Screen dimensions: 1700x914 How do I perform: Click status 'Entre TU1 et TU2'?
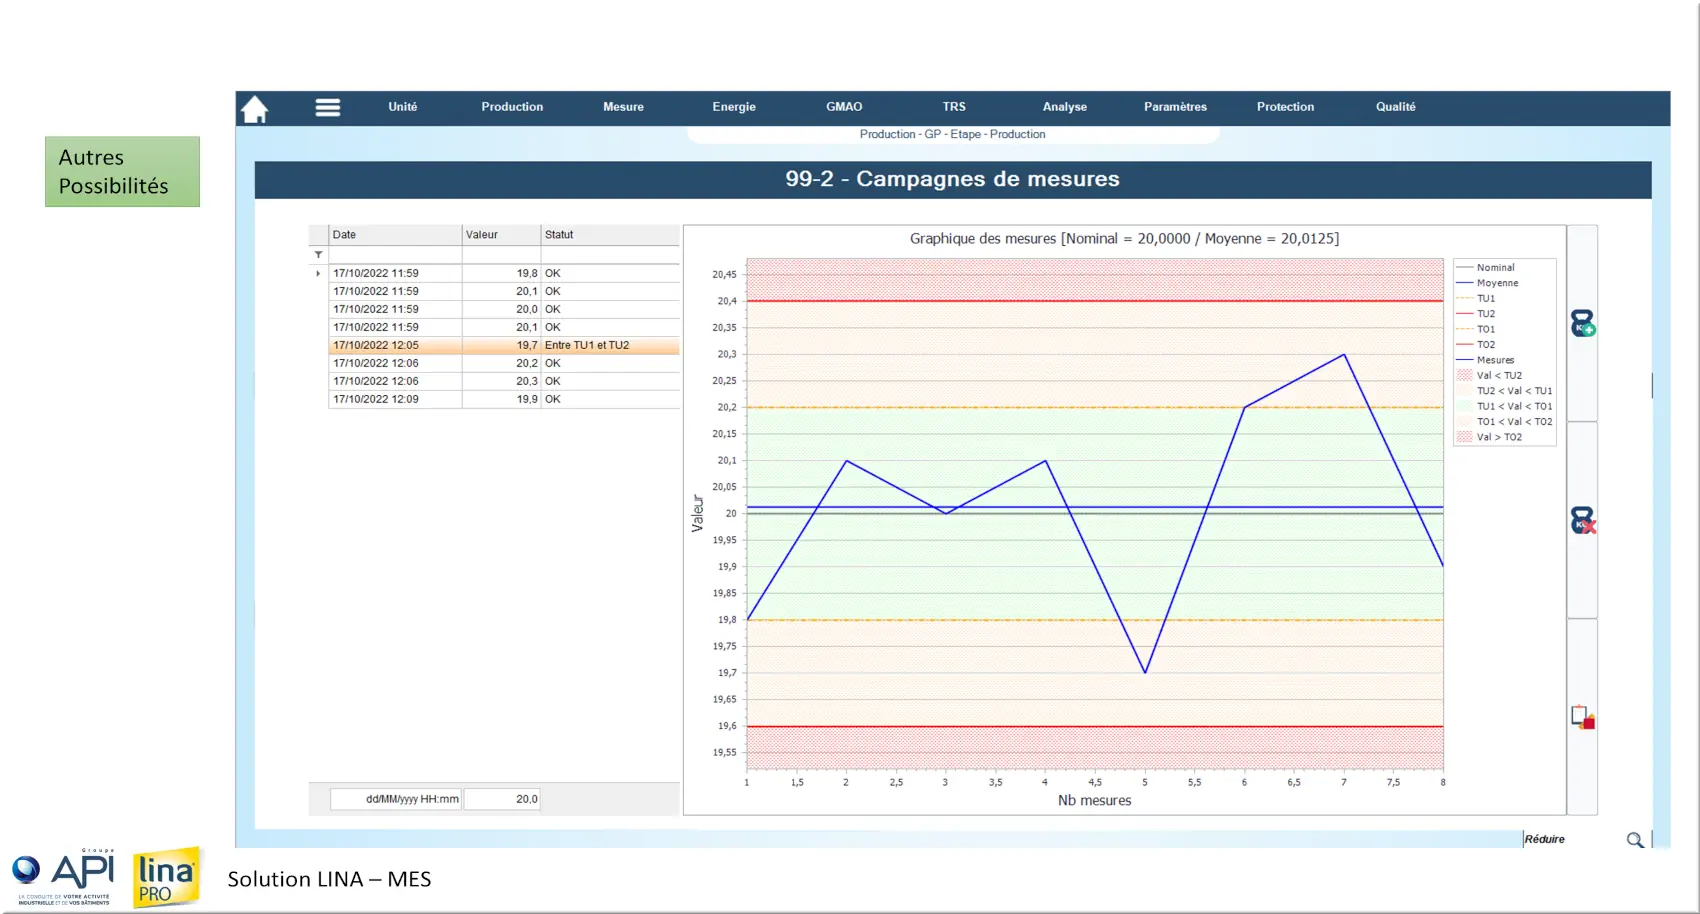pyautogui.click(x=587, y=345)
